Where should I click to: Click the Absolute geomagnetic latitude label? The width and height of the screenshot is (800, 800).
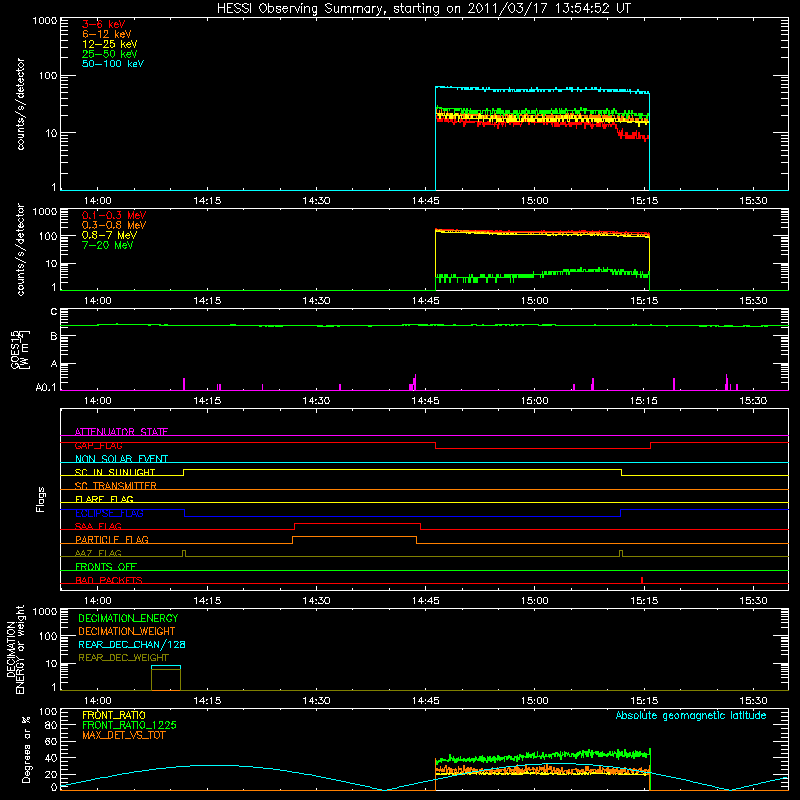[691, 715]
